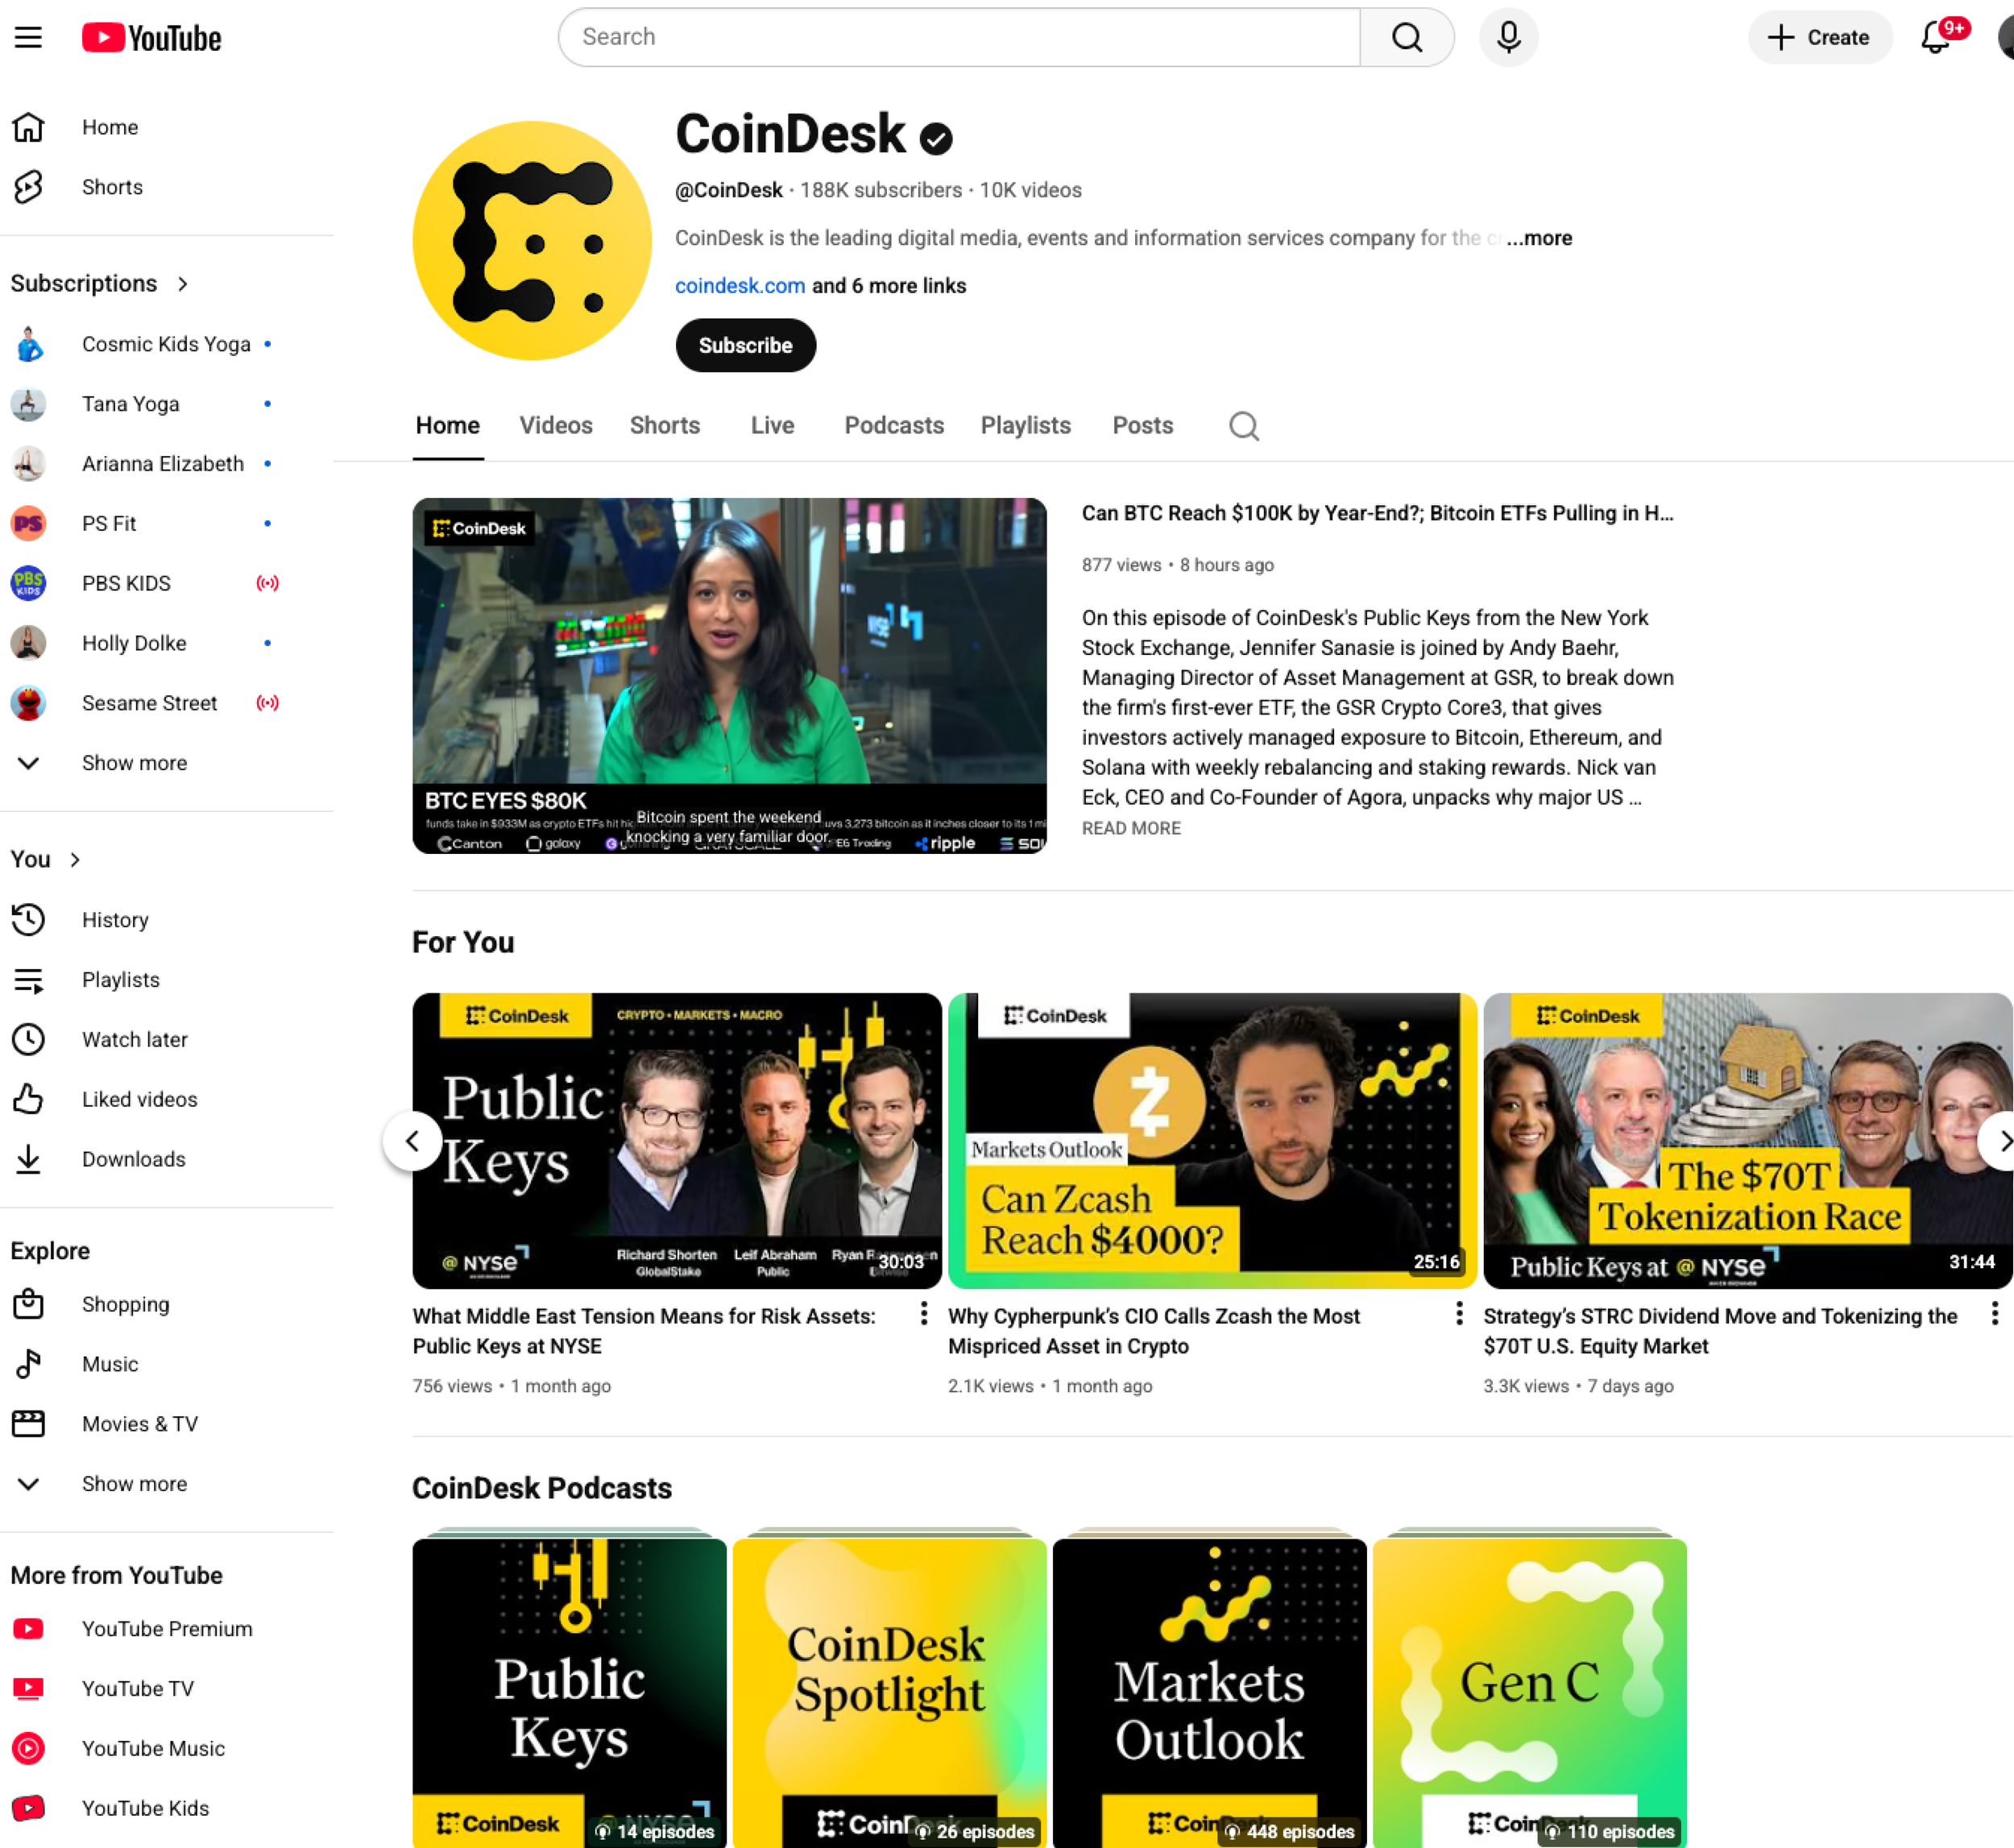Expand the Subscriptions heading chevron
Viewport: 2014px width, 1848px height.
click(x=183, y=284)
